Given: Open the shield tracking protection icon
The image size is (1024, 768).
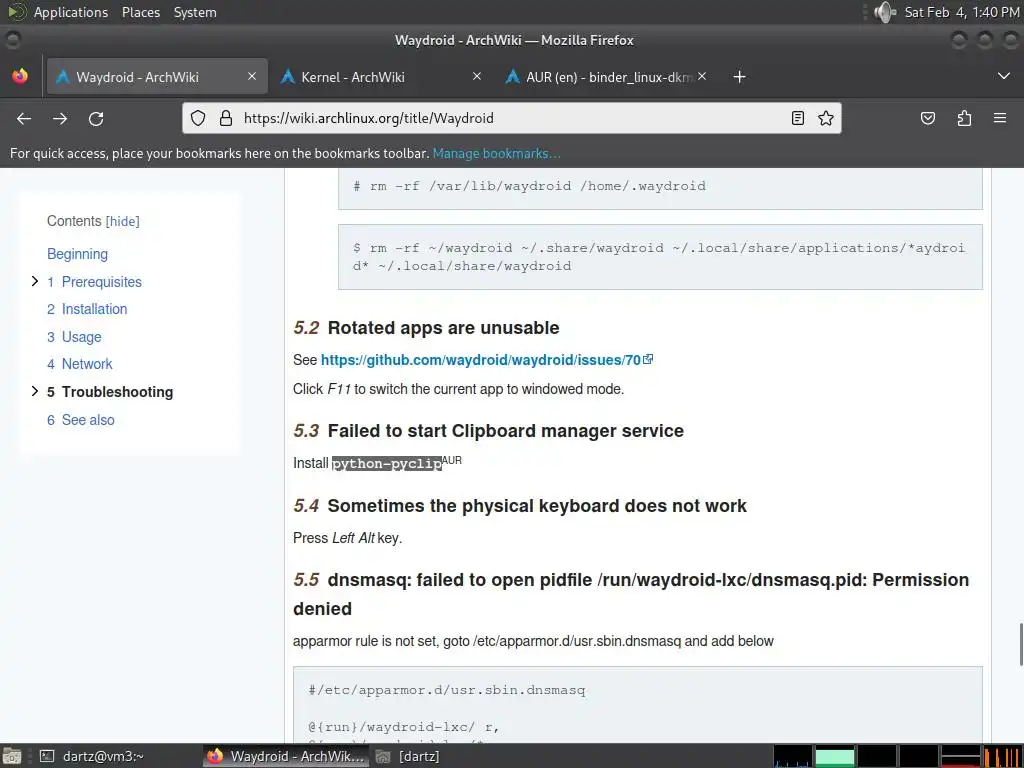Looking at the screenshot, I should pos(198,118).
